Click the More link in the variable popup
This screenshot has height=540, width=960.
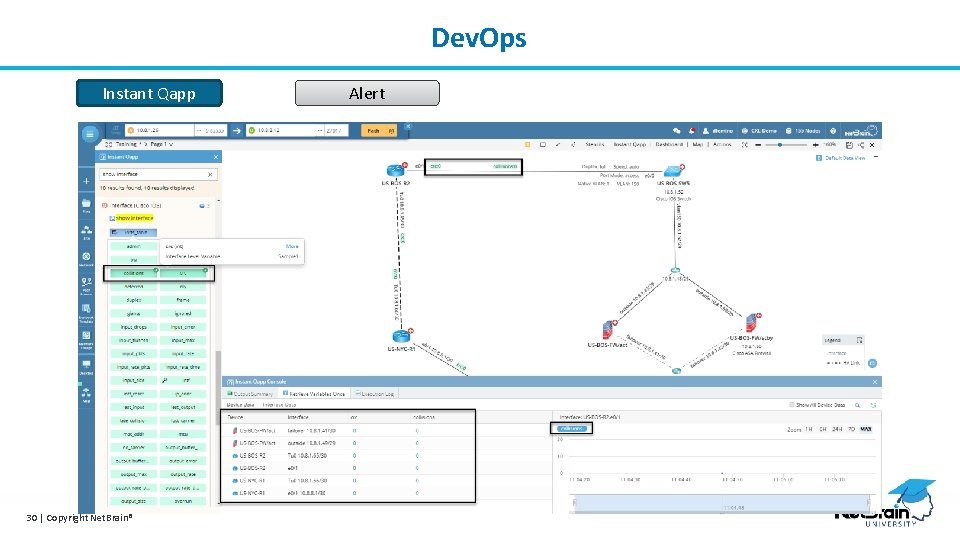(292, 246)
